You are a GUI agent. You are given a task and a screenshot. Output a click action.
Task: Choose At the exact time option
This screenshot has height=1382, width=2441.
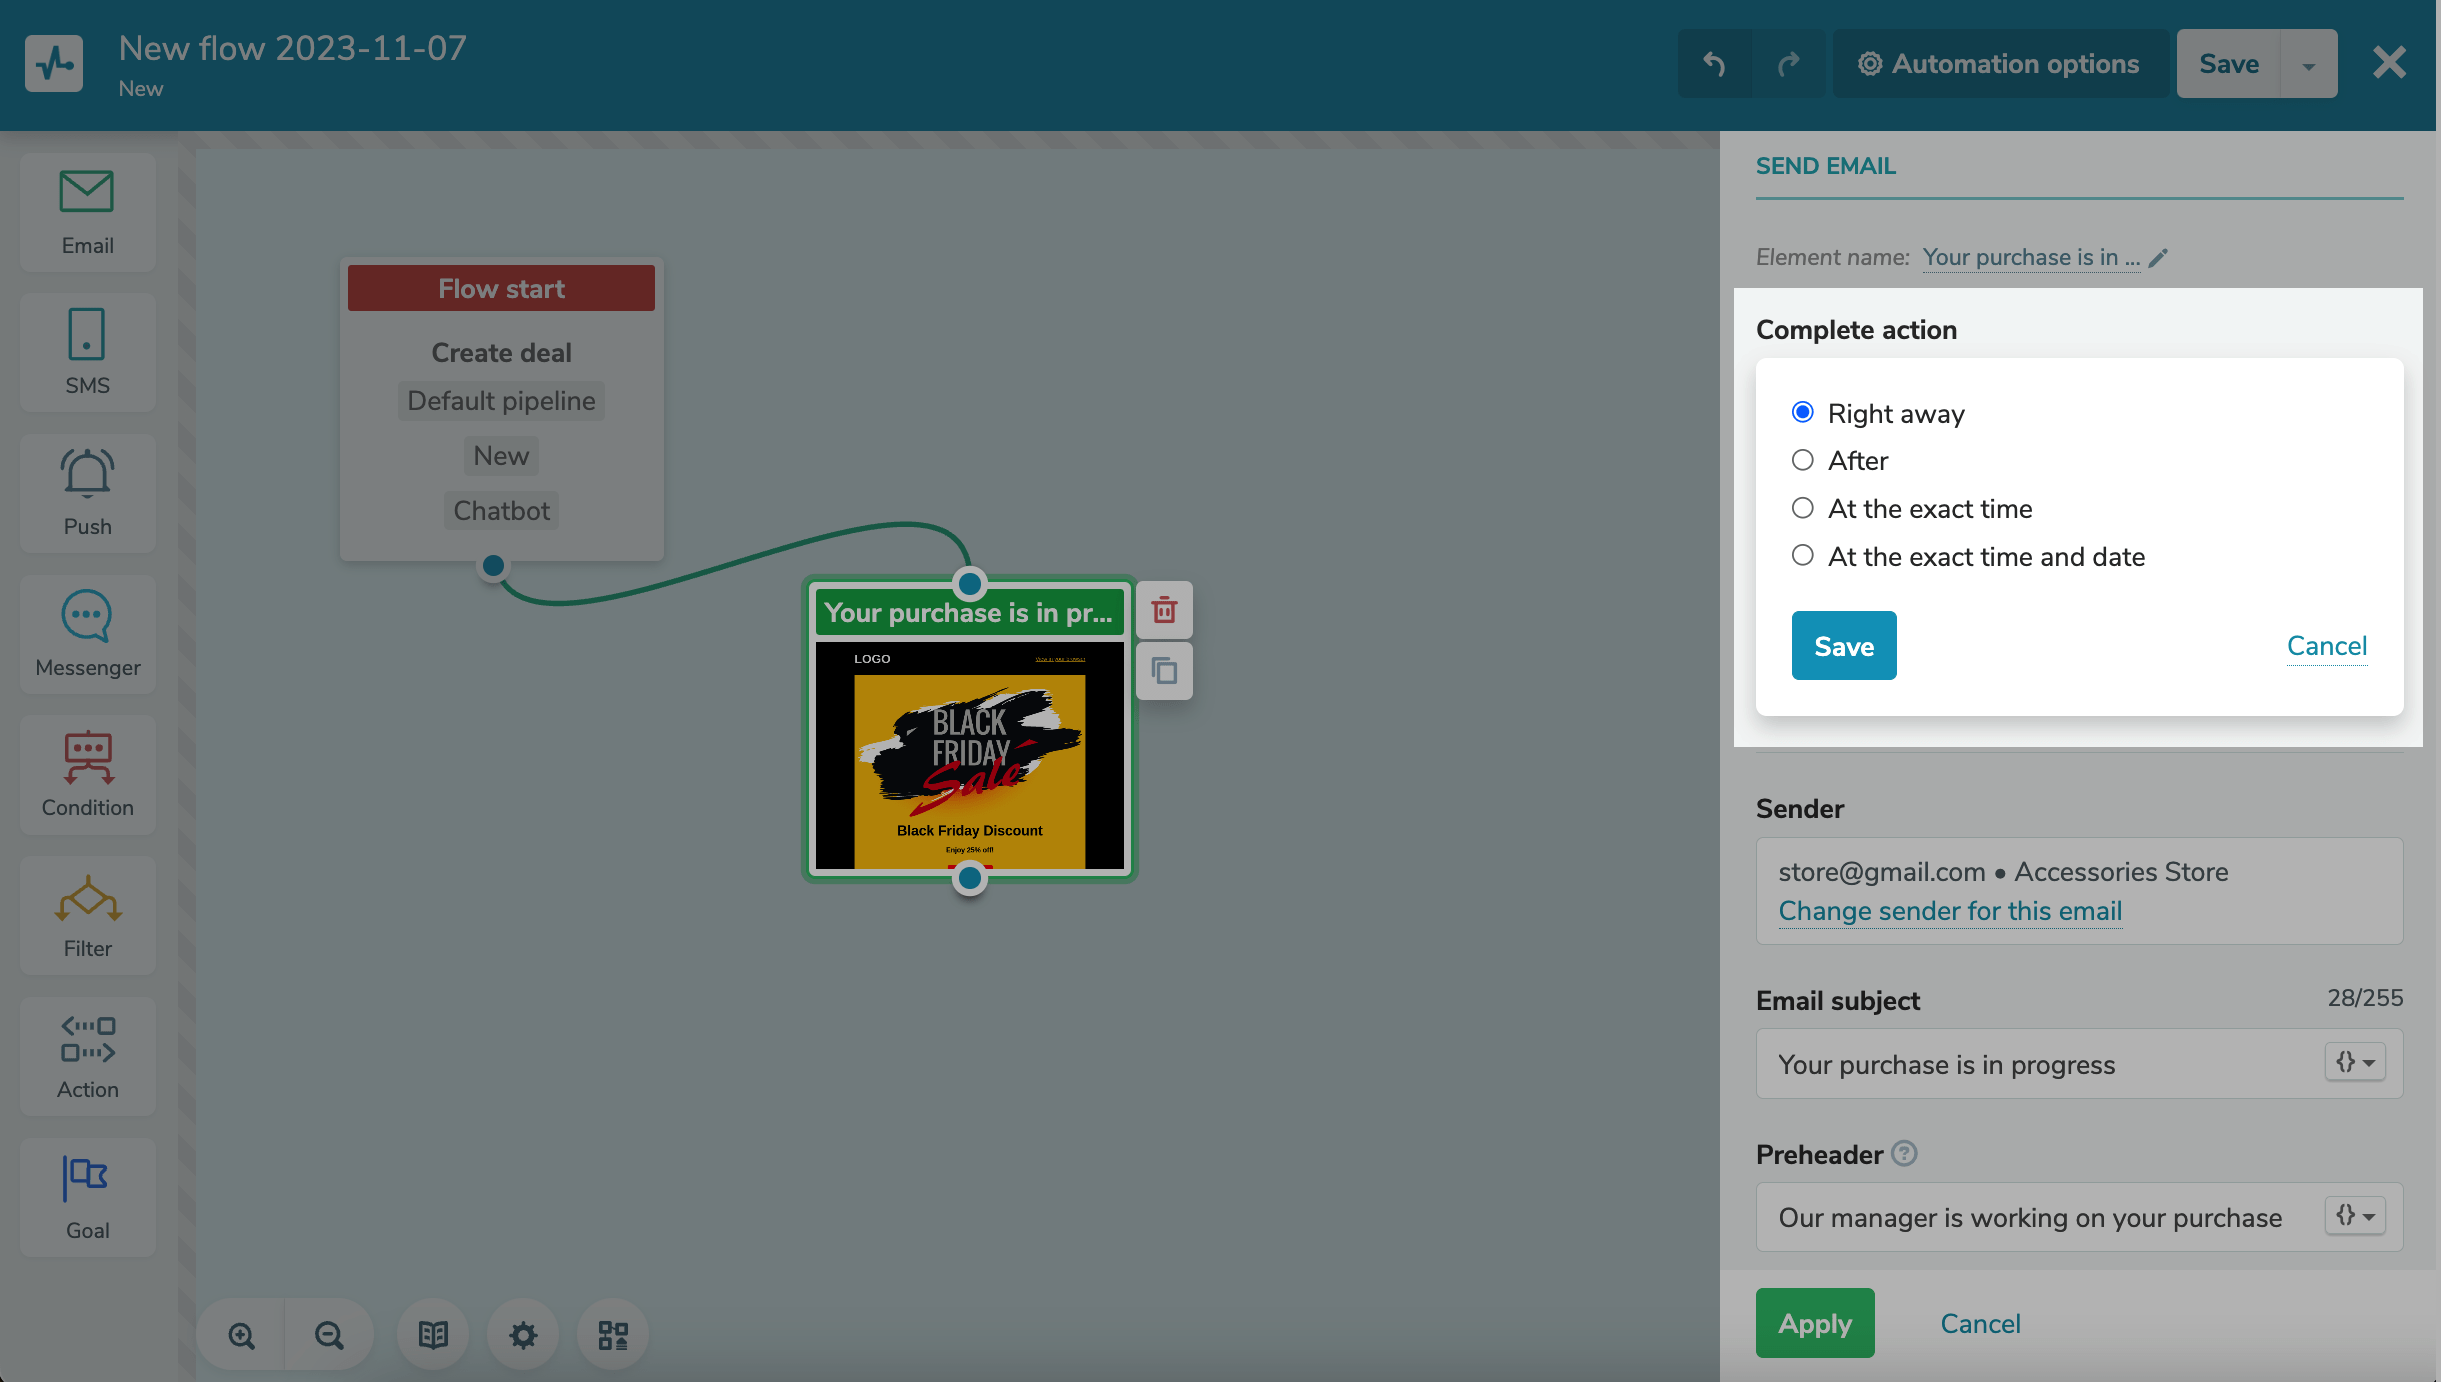1803,508
